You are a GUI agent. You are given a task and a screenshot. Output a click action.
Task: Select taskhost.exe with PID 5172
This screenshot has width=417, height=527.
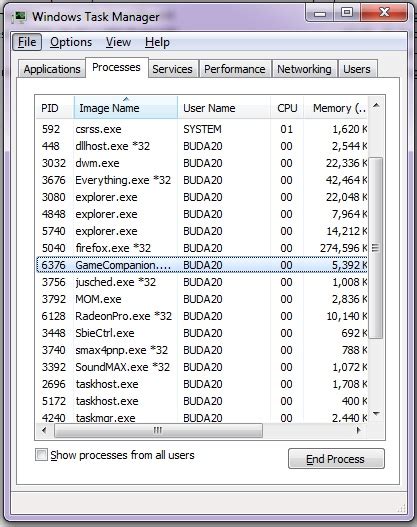pyautogui.click(x=202, y=401)
